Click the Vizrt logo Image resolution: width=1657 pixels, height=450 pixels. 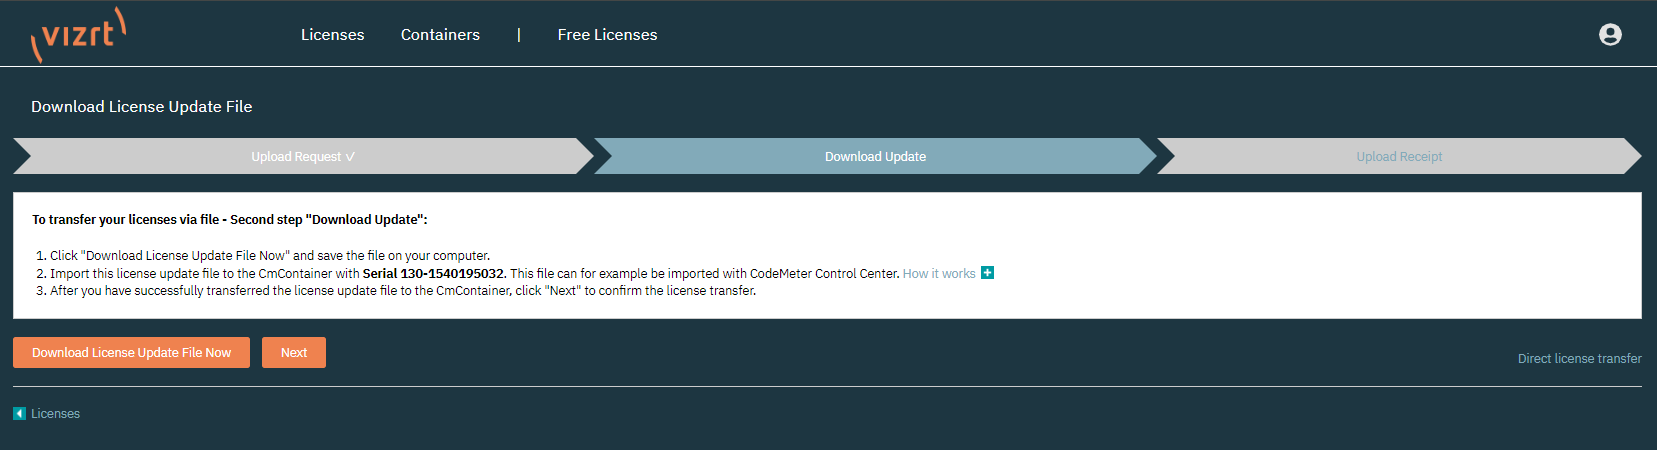pyautogui.click(x=79, y=35)
